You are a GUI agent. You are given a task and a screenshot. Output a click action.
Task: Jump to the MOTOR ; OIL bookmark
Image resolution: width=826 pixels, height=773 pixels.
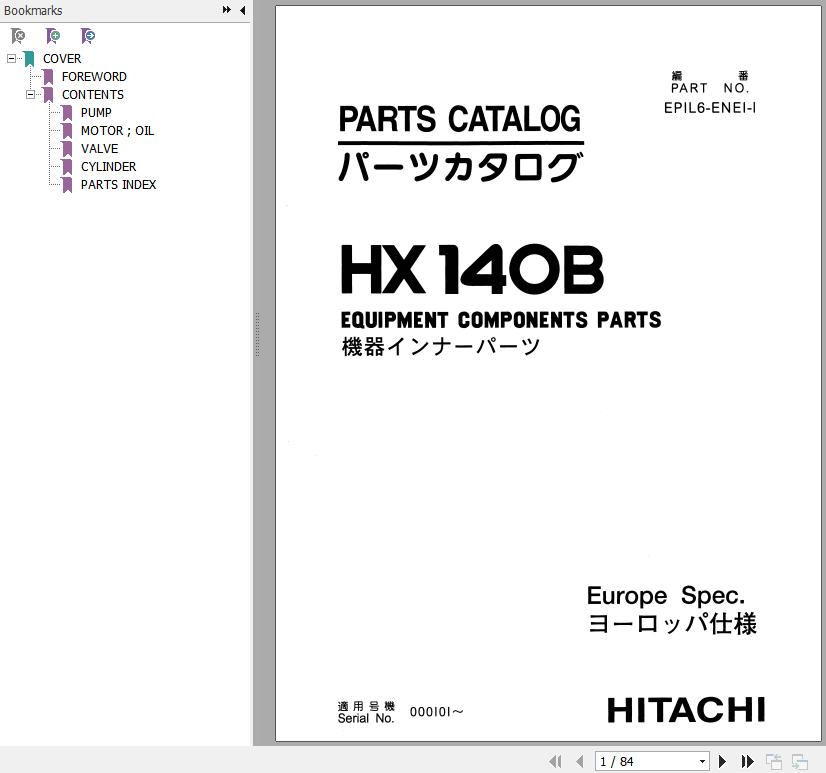tap(117, 131)
